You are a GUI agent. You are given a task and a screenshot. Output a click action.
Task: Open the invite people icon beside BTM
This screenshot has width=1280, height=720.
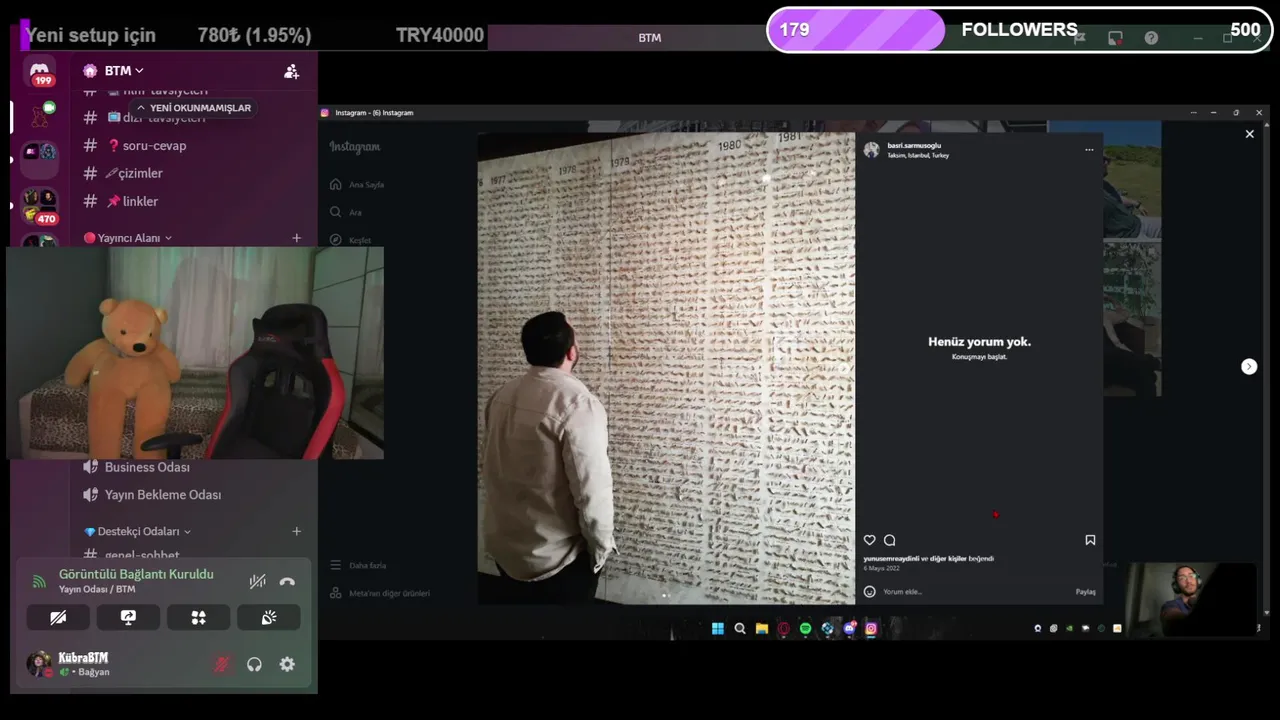[x=291, y=71]
